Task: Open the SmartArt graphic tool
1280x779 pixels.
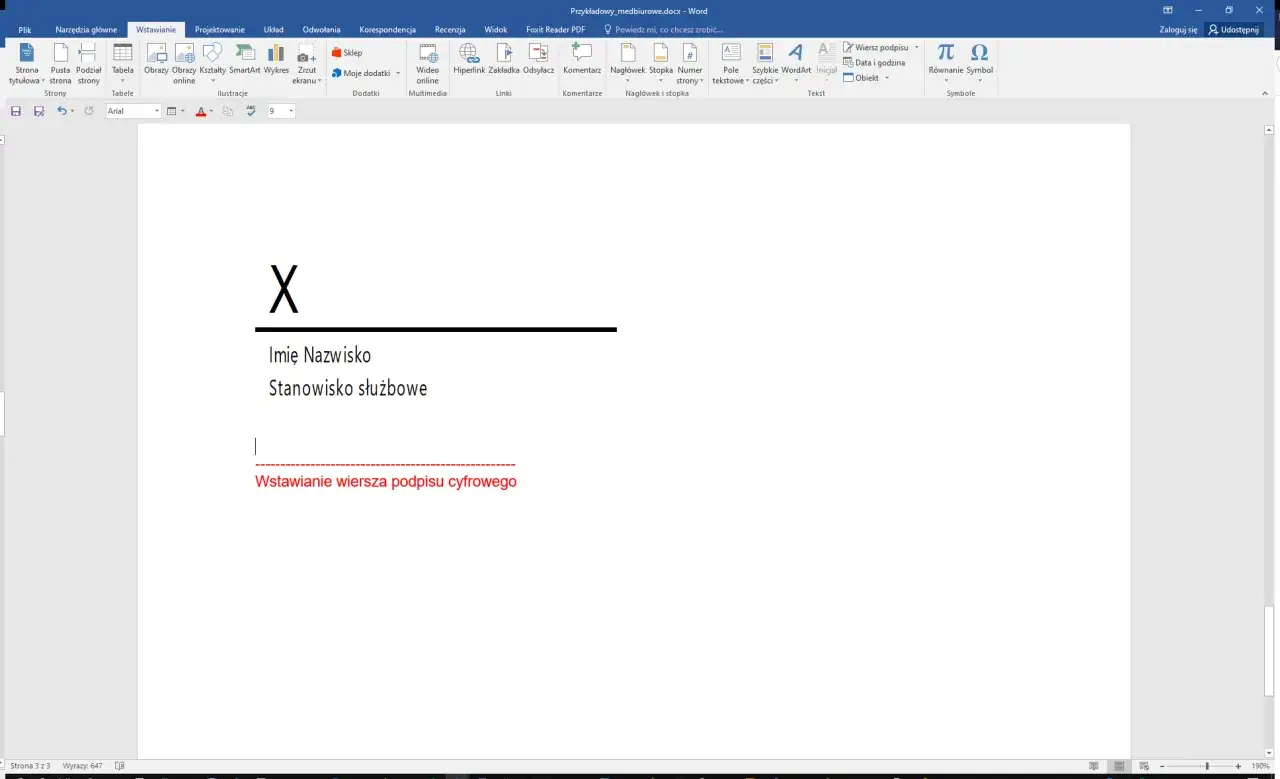Action: (244, 60)
